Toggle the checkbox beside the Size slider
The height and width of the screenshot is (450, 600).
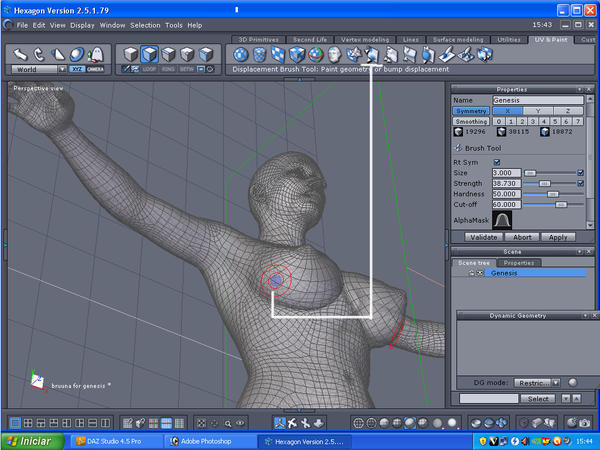click(x=581, y=172)
